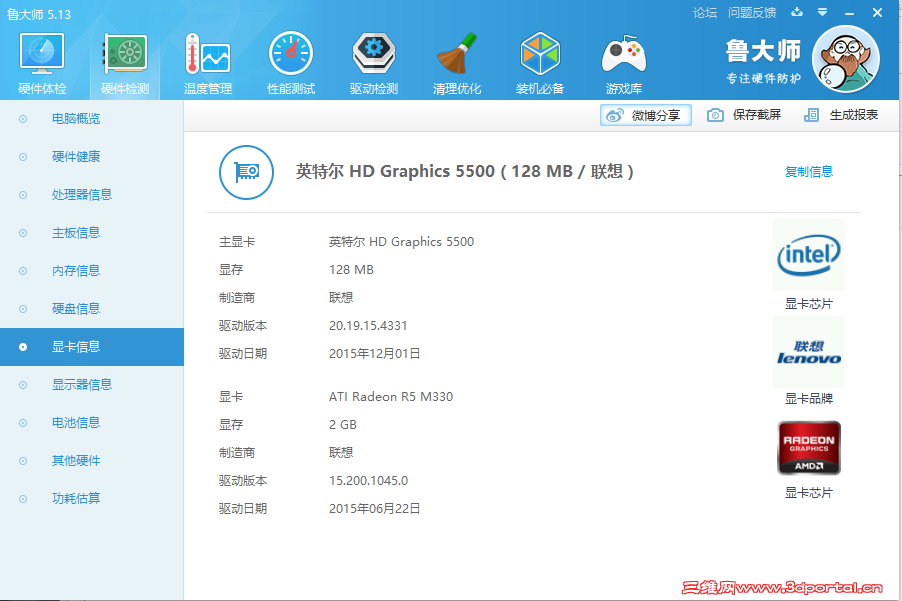Click the header title 英特尔 HD Graphics 5500 ( 128 MB / 联想 )

(464, 171)
